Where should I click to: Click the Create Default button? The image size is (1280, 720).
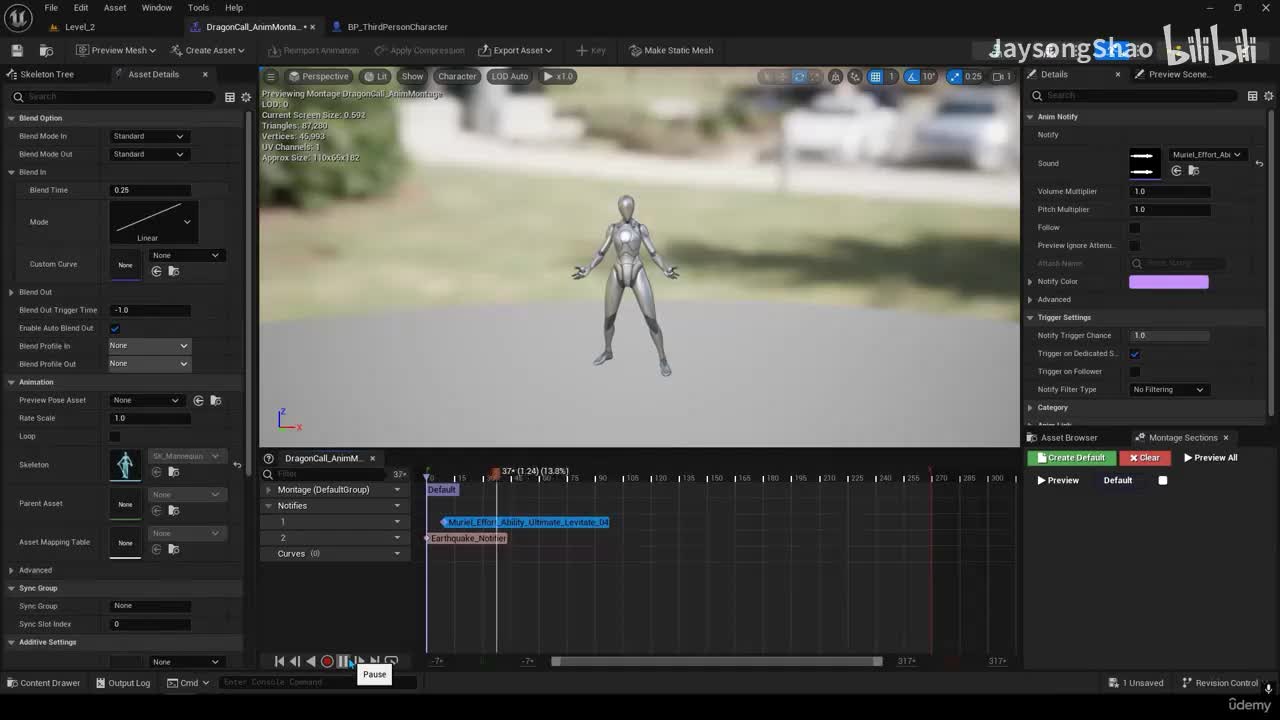pos(1071,458)
